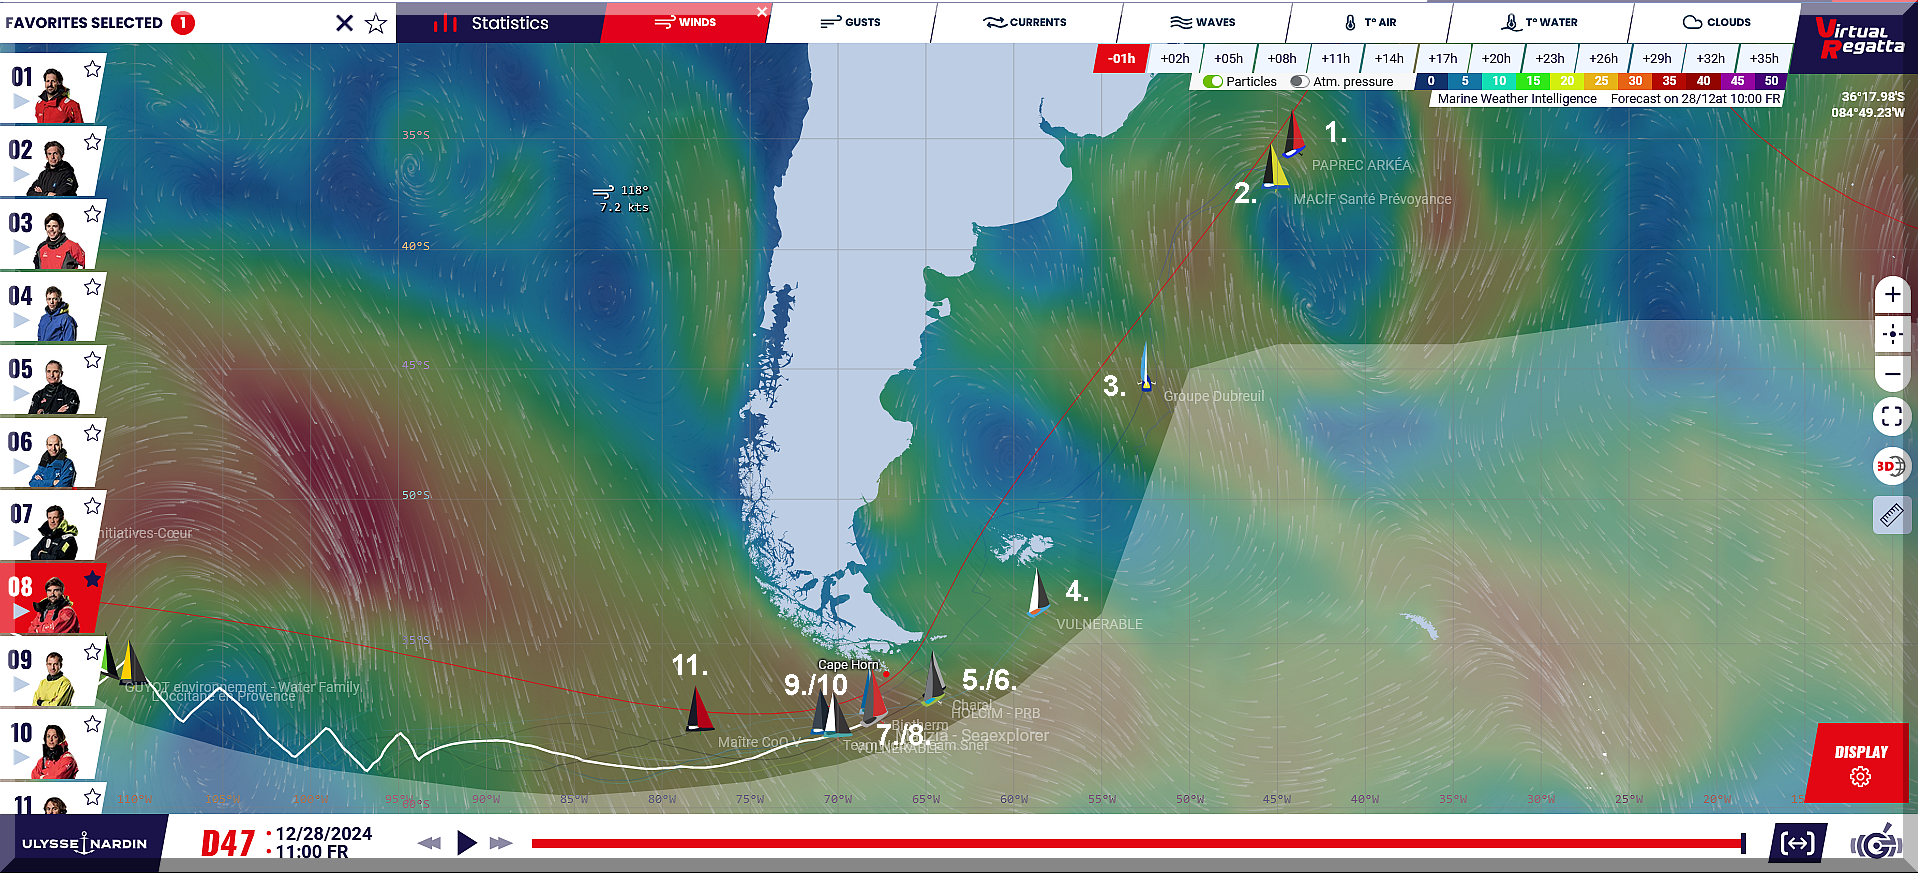Zoom out using the minus button
The height and width of the screenshot is (873, 1918).
1892,374
